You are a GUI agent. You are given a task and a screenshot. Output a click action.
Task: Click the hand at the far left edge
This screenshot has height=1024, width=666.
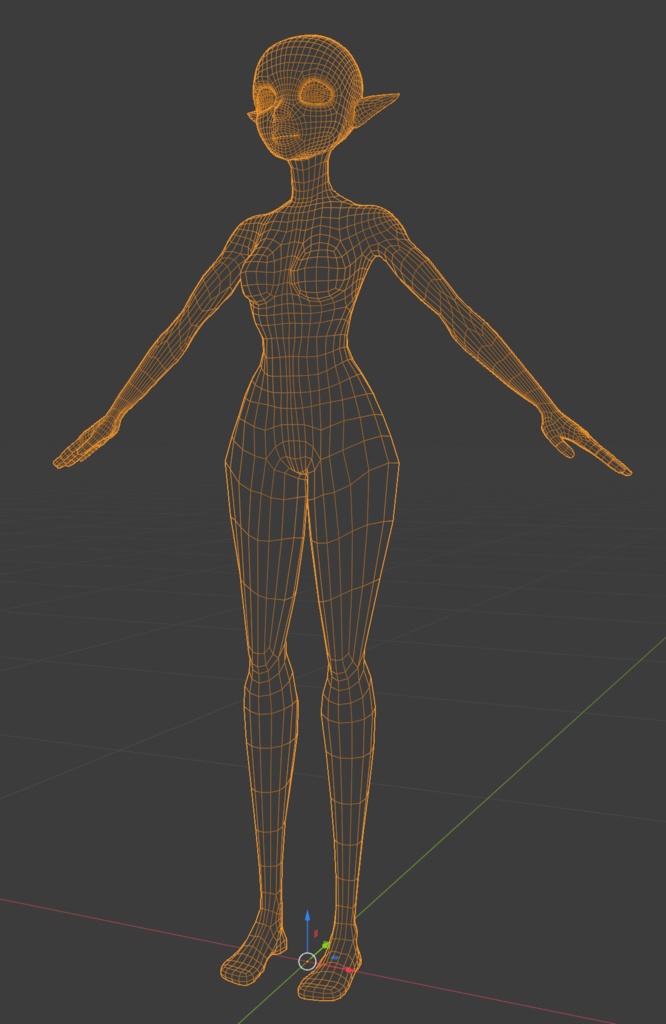pos(86,443)
